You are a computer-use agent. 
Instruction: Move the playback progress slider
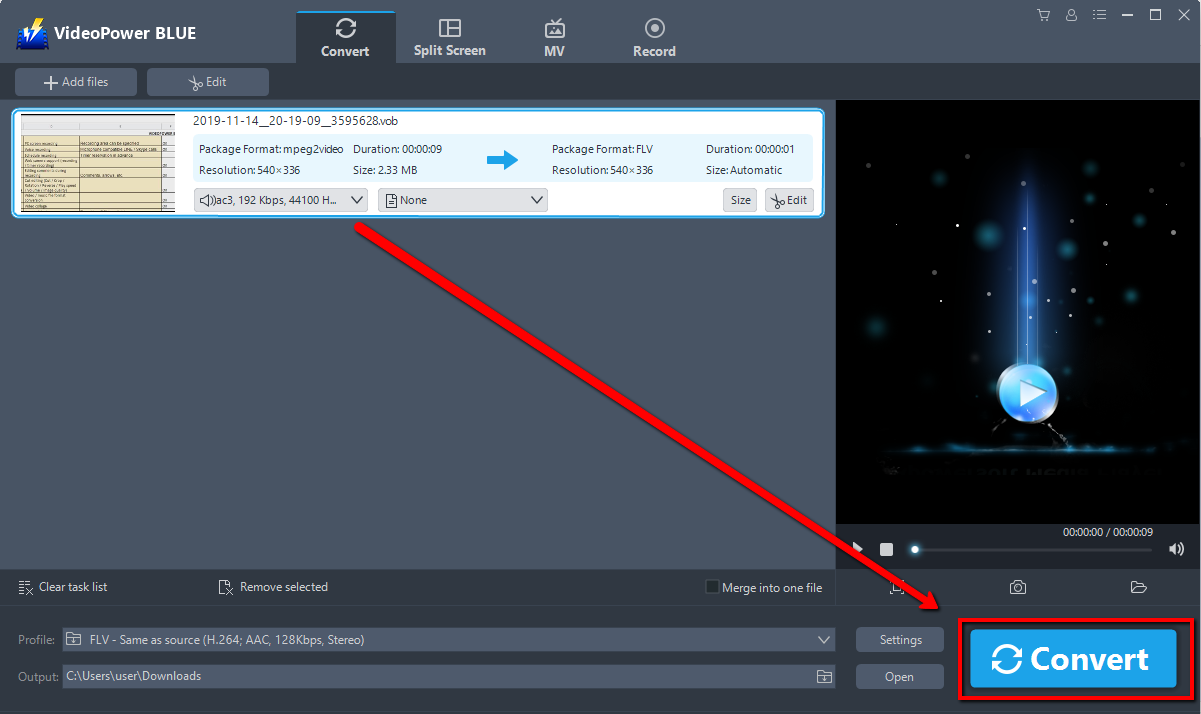(x=914, y=549)
